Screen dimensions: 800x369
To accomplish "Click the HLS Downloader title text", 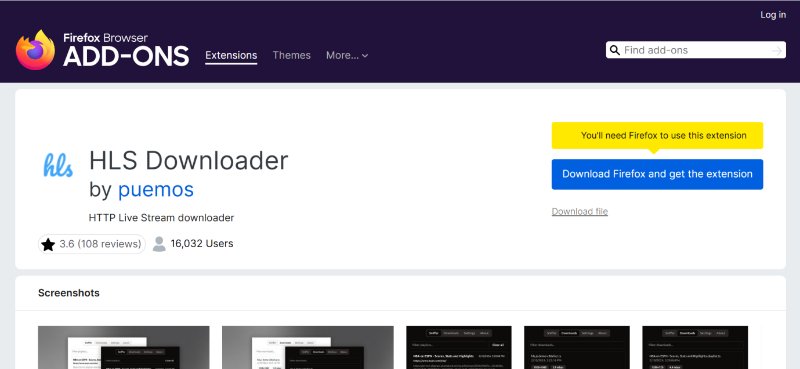I will pos(189,160).
